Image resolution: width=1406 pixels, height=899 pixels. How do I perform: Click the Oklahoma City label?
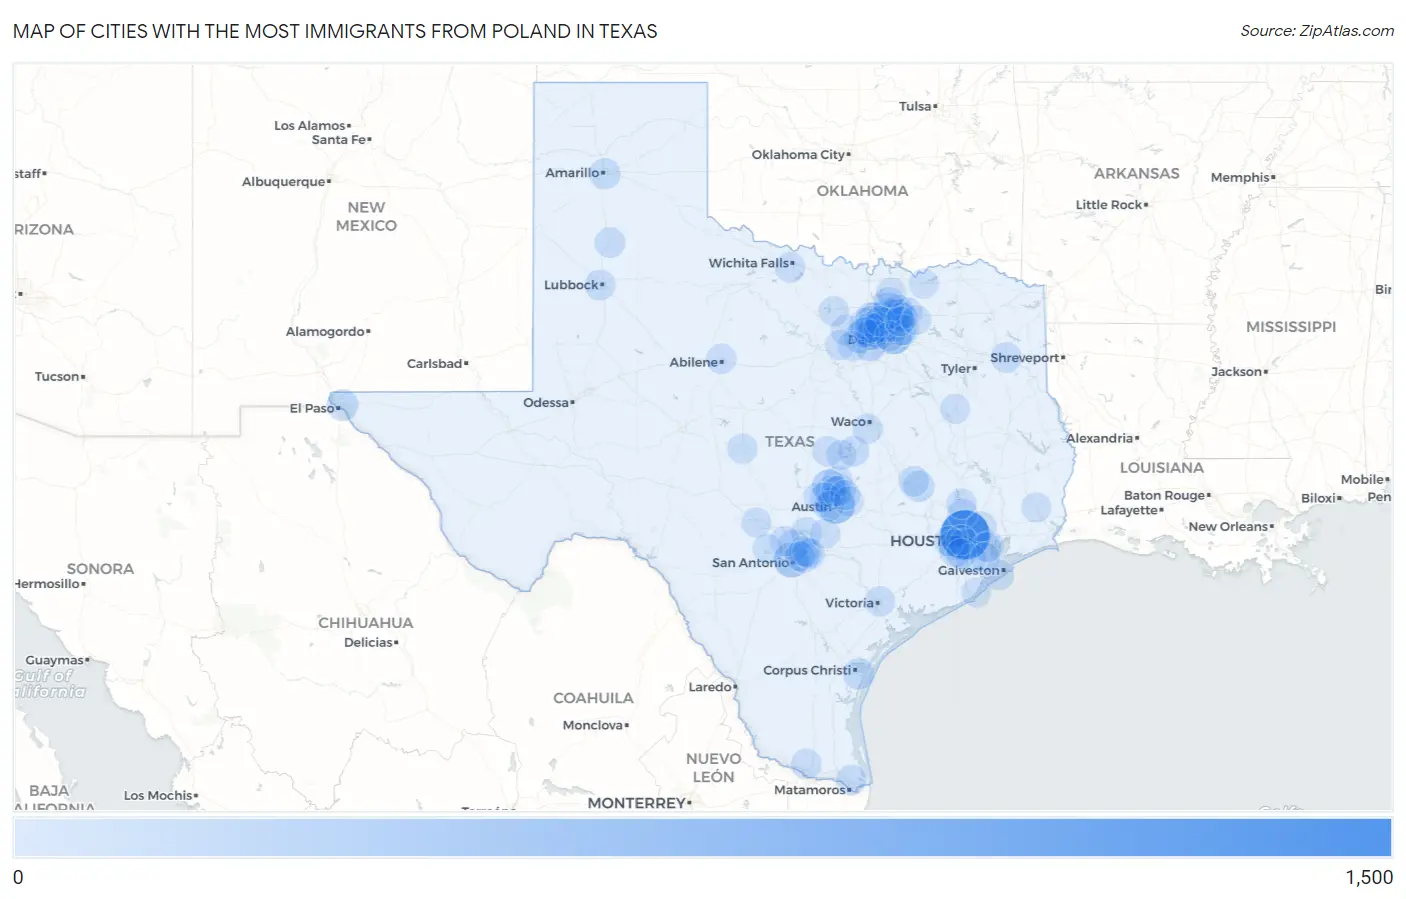(799, 154)
